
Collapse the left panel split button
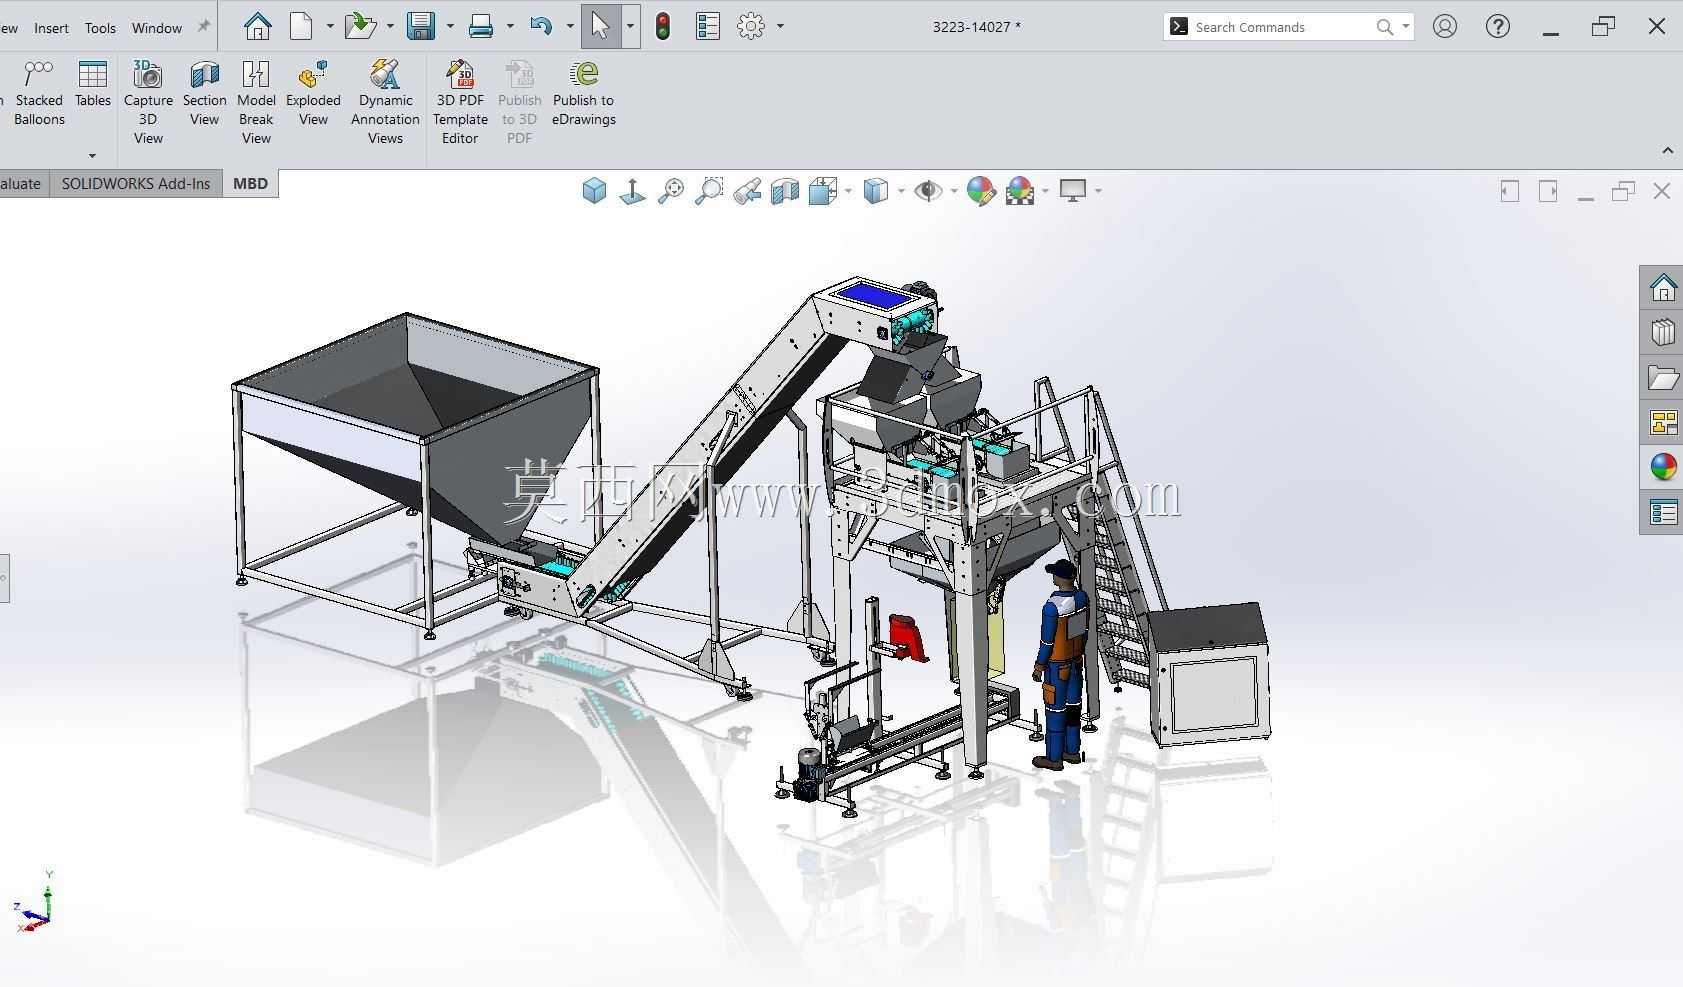[x=1510, y=190]
